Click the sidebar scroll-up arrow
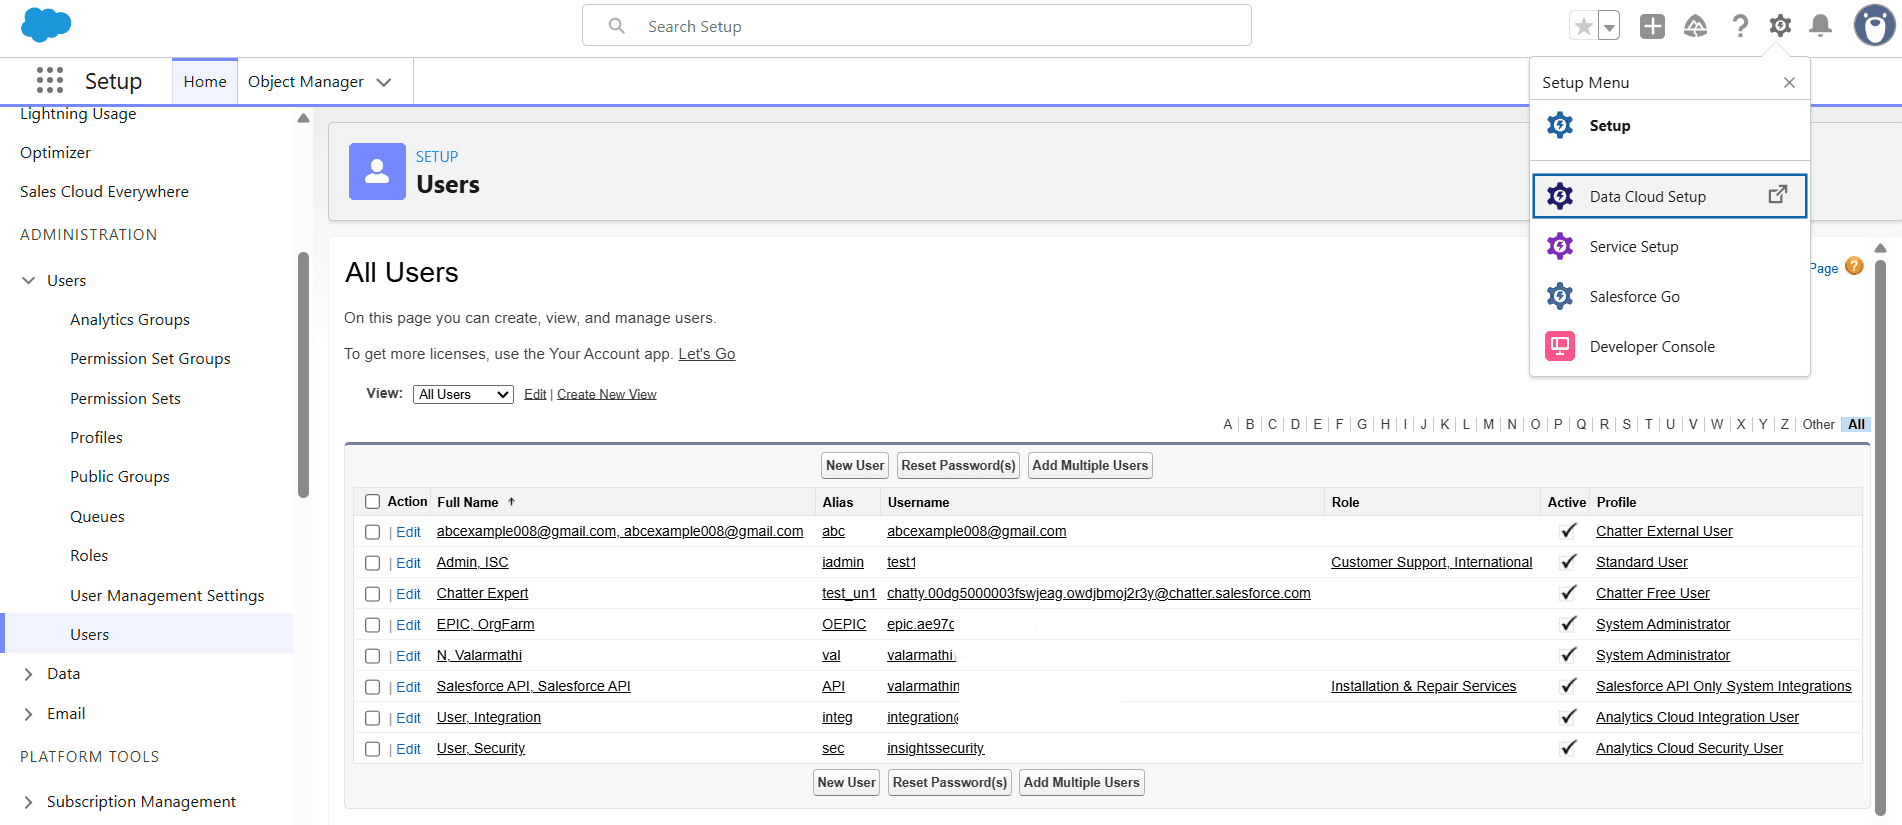Image resolution: width=1902 pixels, height=825 pixels. tap(303, 118)
